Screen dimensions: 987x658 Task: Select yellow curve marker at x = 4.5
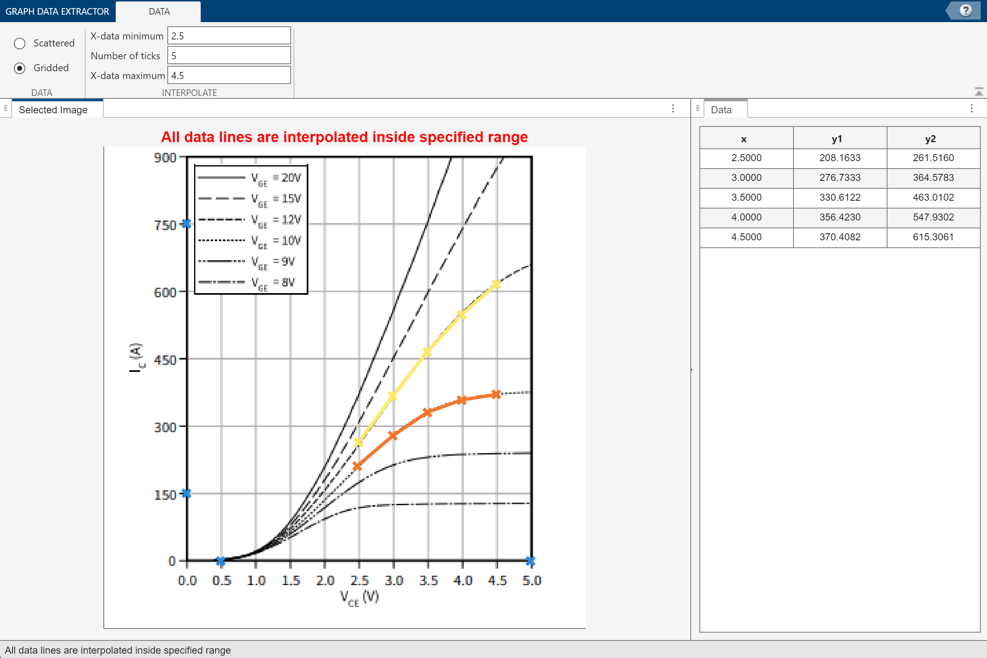tap(495, 285)
